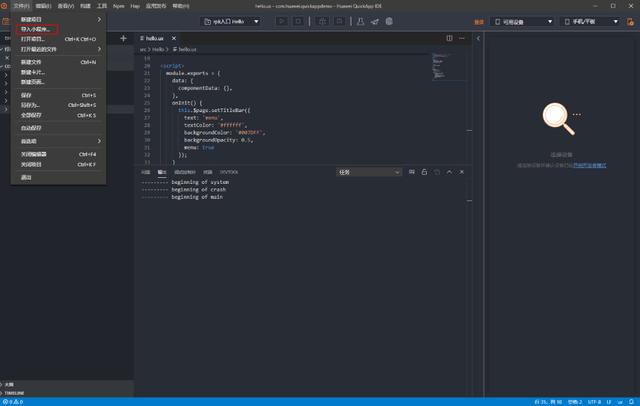The image size is (640, 406).
Task: Open the 手机/平板 device type dropdown
Action: click(x=590, y=21)
